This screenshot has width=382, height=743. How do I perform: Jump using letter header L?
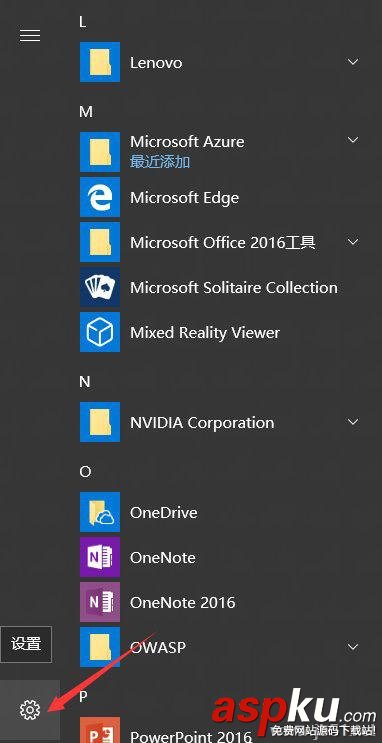click(83, 22)
